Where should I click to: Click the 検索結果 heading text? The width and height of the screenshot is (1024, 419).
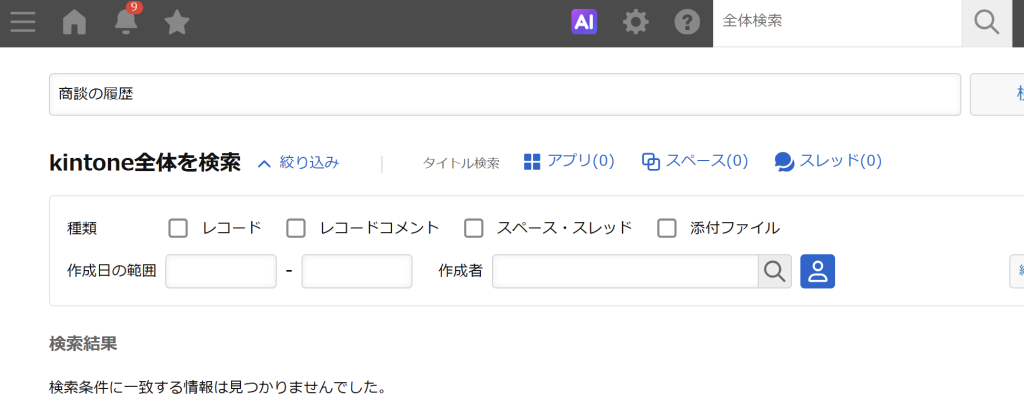(84, 344)
